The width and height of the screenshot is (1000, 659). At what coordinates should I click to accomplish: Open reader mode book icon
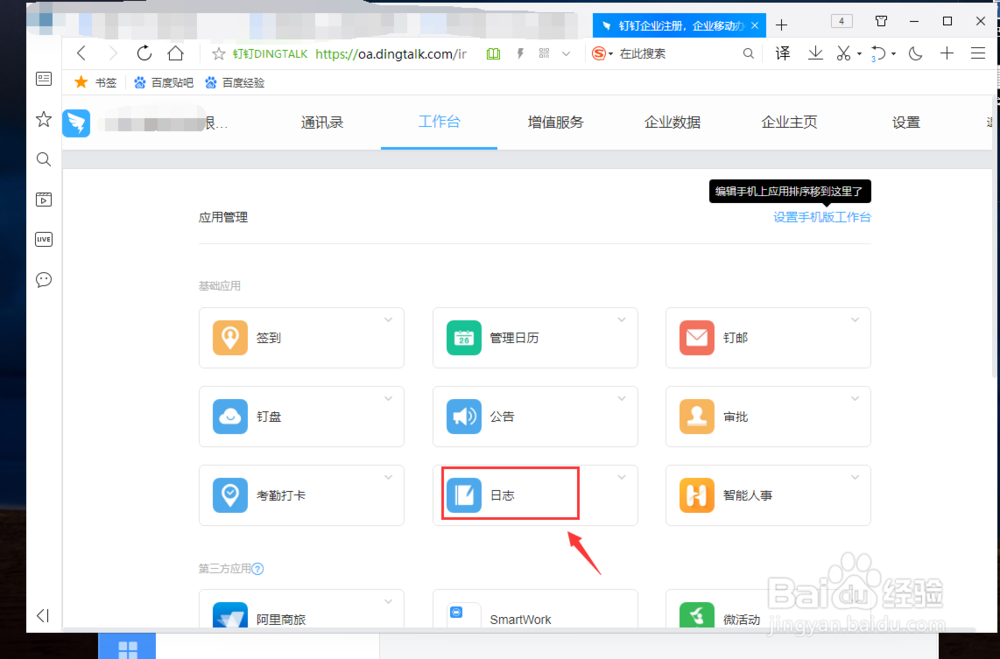[x=494, y=54]
